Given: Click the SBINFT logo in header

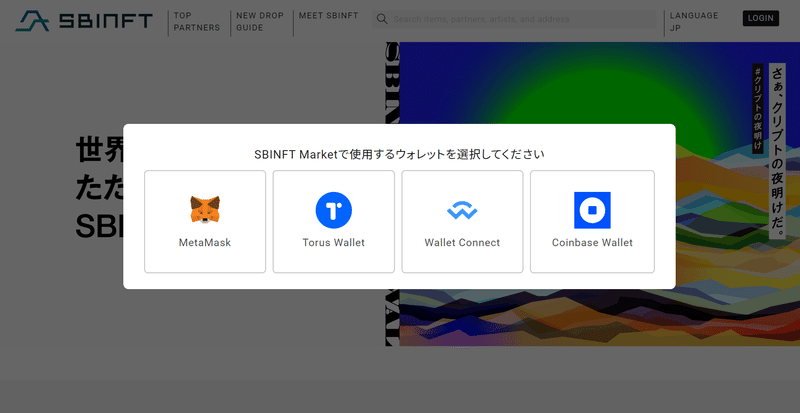Looking at the screenshot, I should click(84, 21).
